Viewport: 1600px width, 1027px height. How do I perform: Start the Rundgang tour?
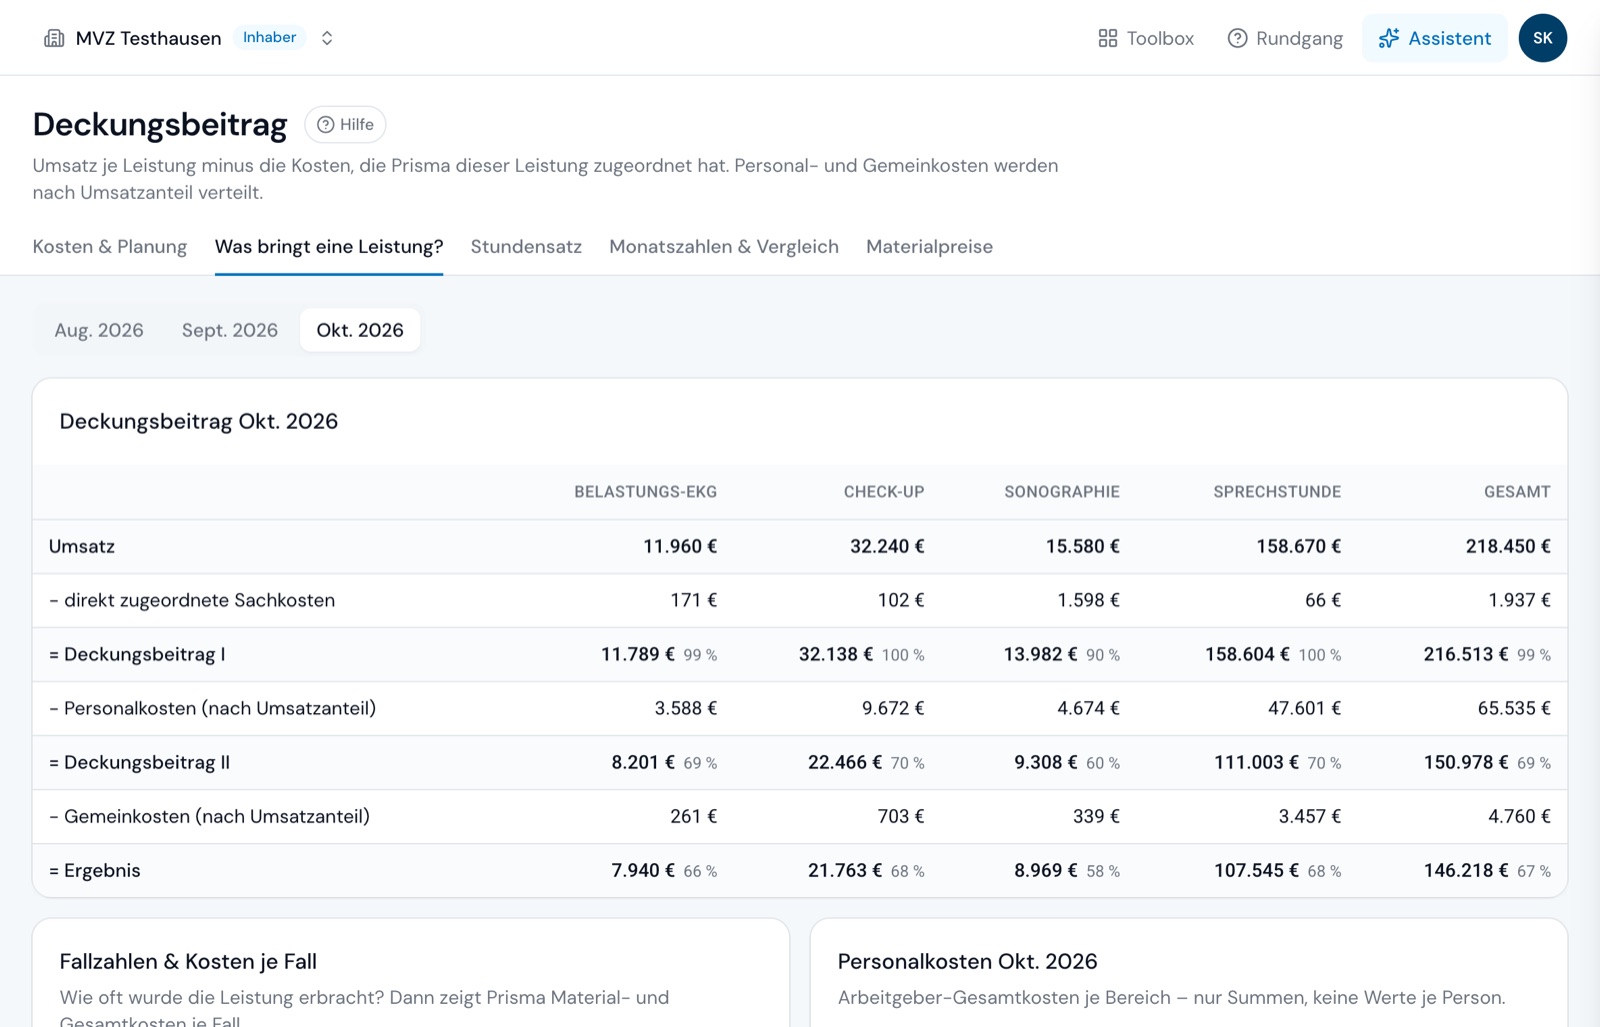coord(1285,38)
